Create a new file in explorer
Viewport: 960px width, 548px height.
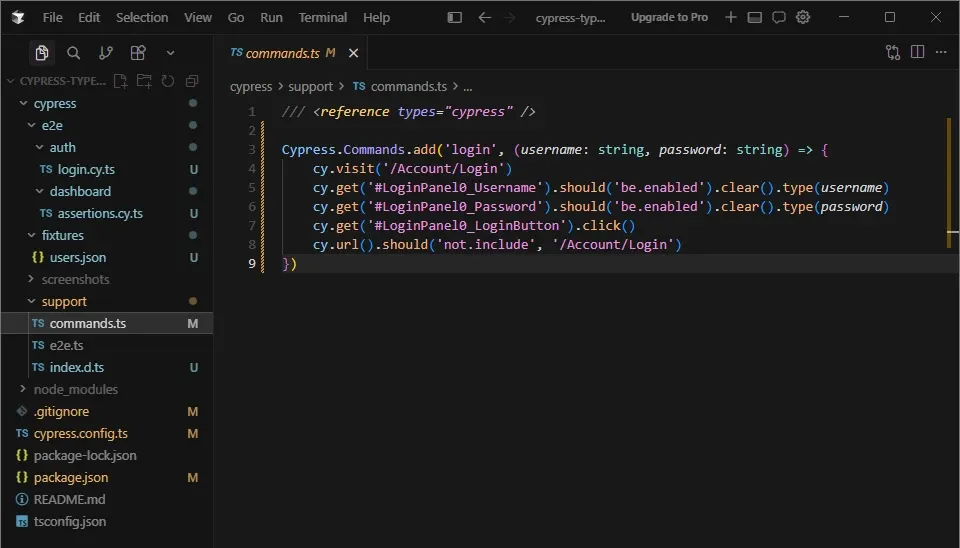(121, 81)
